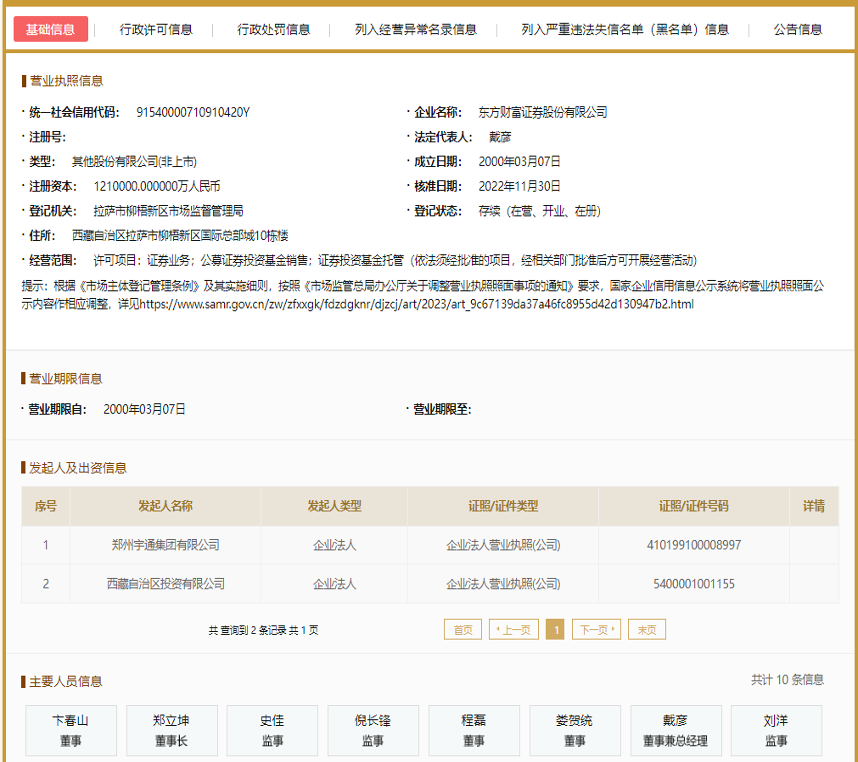Open 郑立坤 董事长 personnel card
The image size is (858, 762).
coord(172,730)
